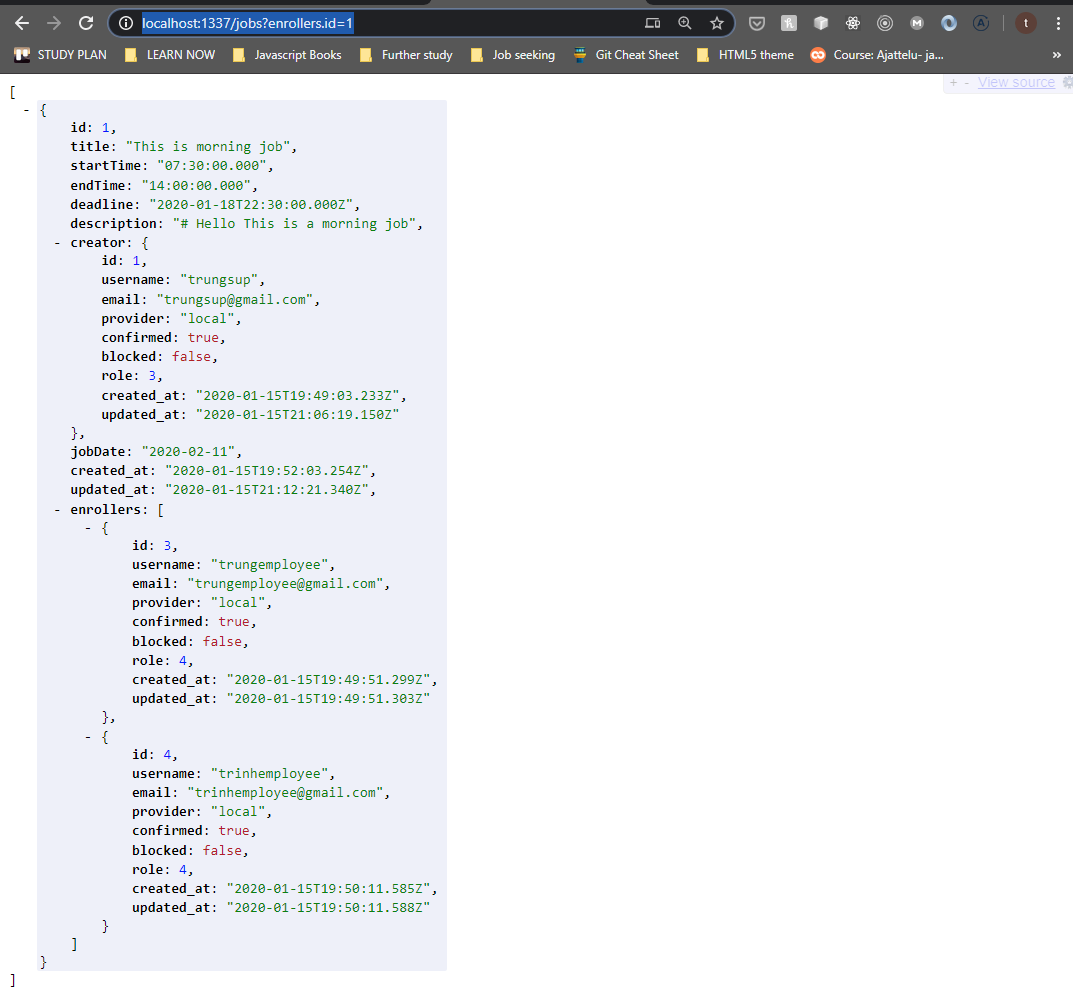
Task: Open the Course: Ajattelu bookmark
Action: (877, 55)
